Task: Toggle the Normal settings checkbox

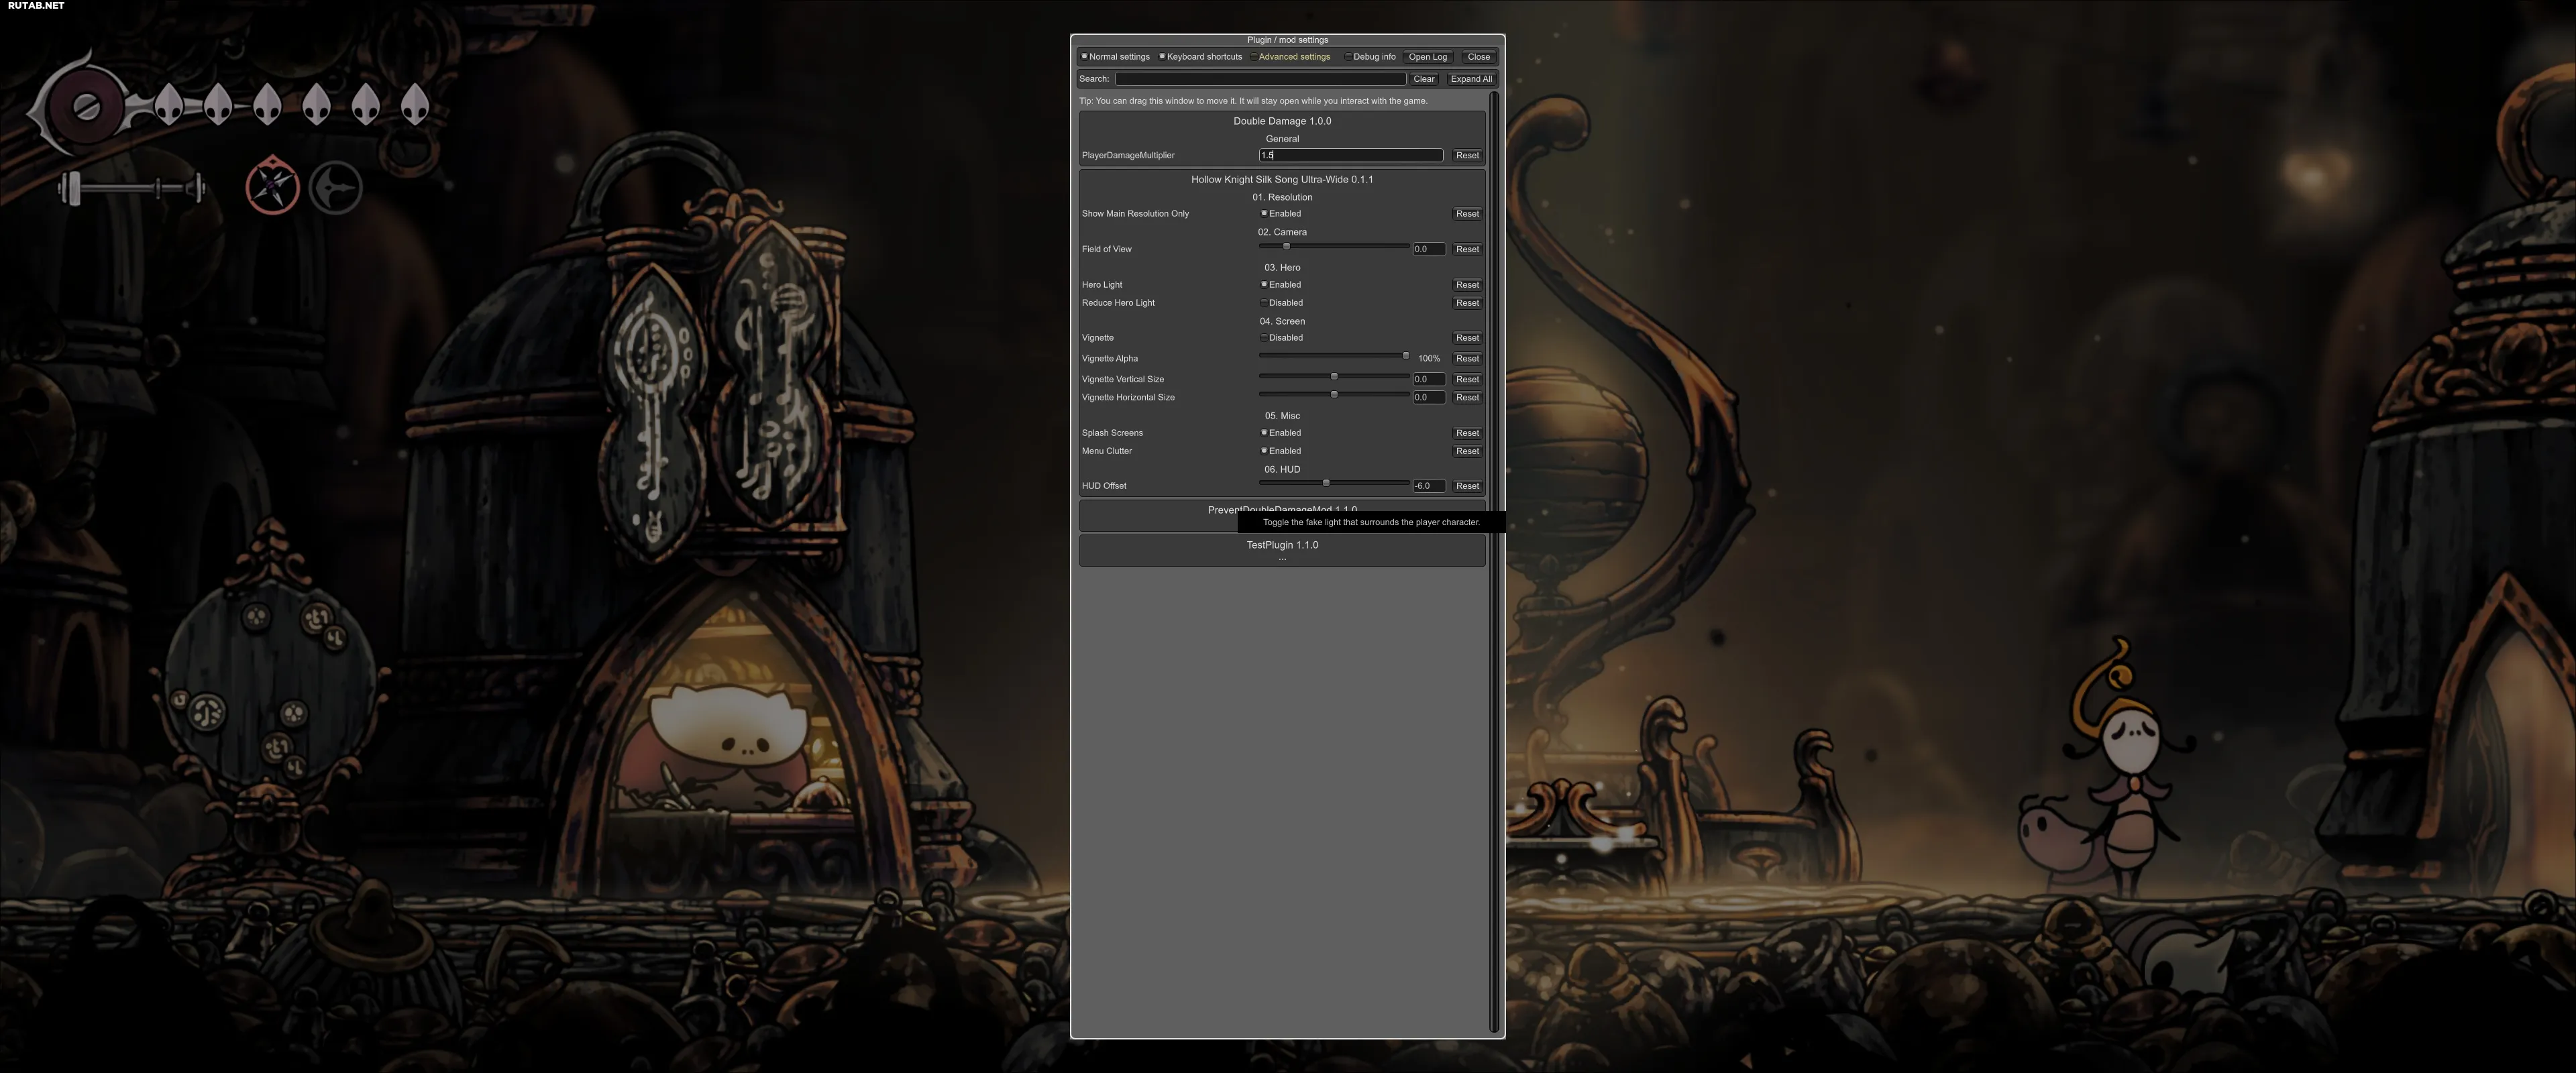Action: (1084, 56)
